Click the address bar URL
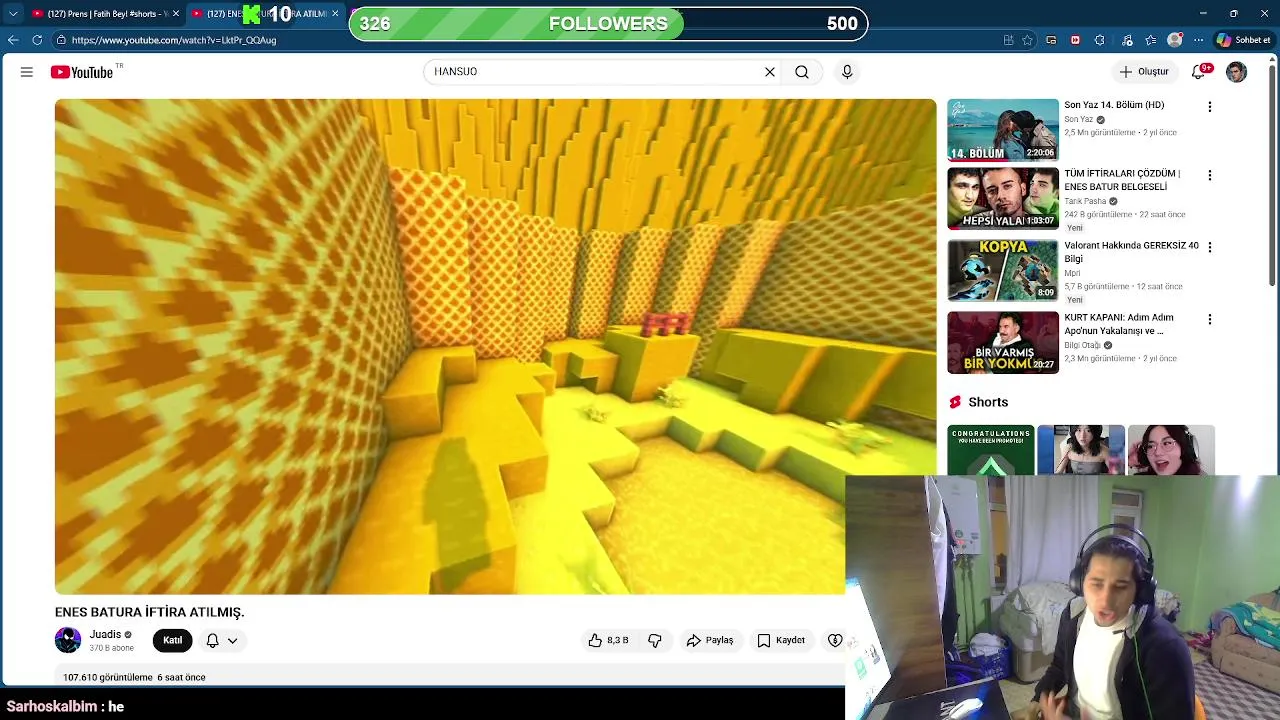Image resolution: width=1280 pixels, height=720 pixels. pyautogui.click(x=173, y=40)
